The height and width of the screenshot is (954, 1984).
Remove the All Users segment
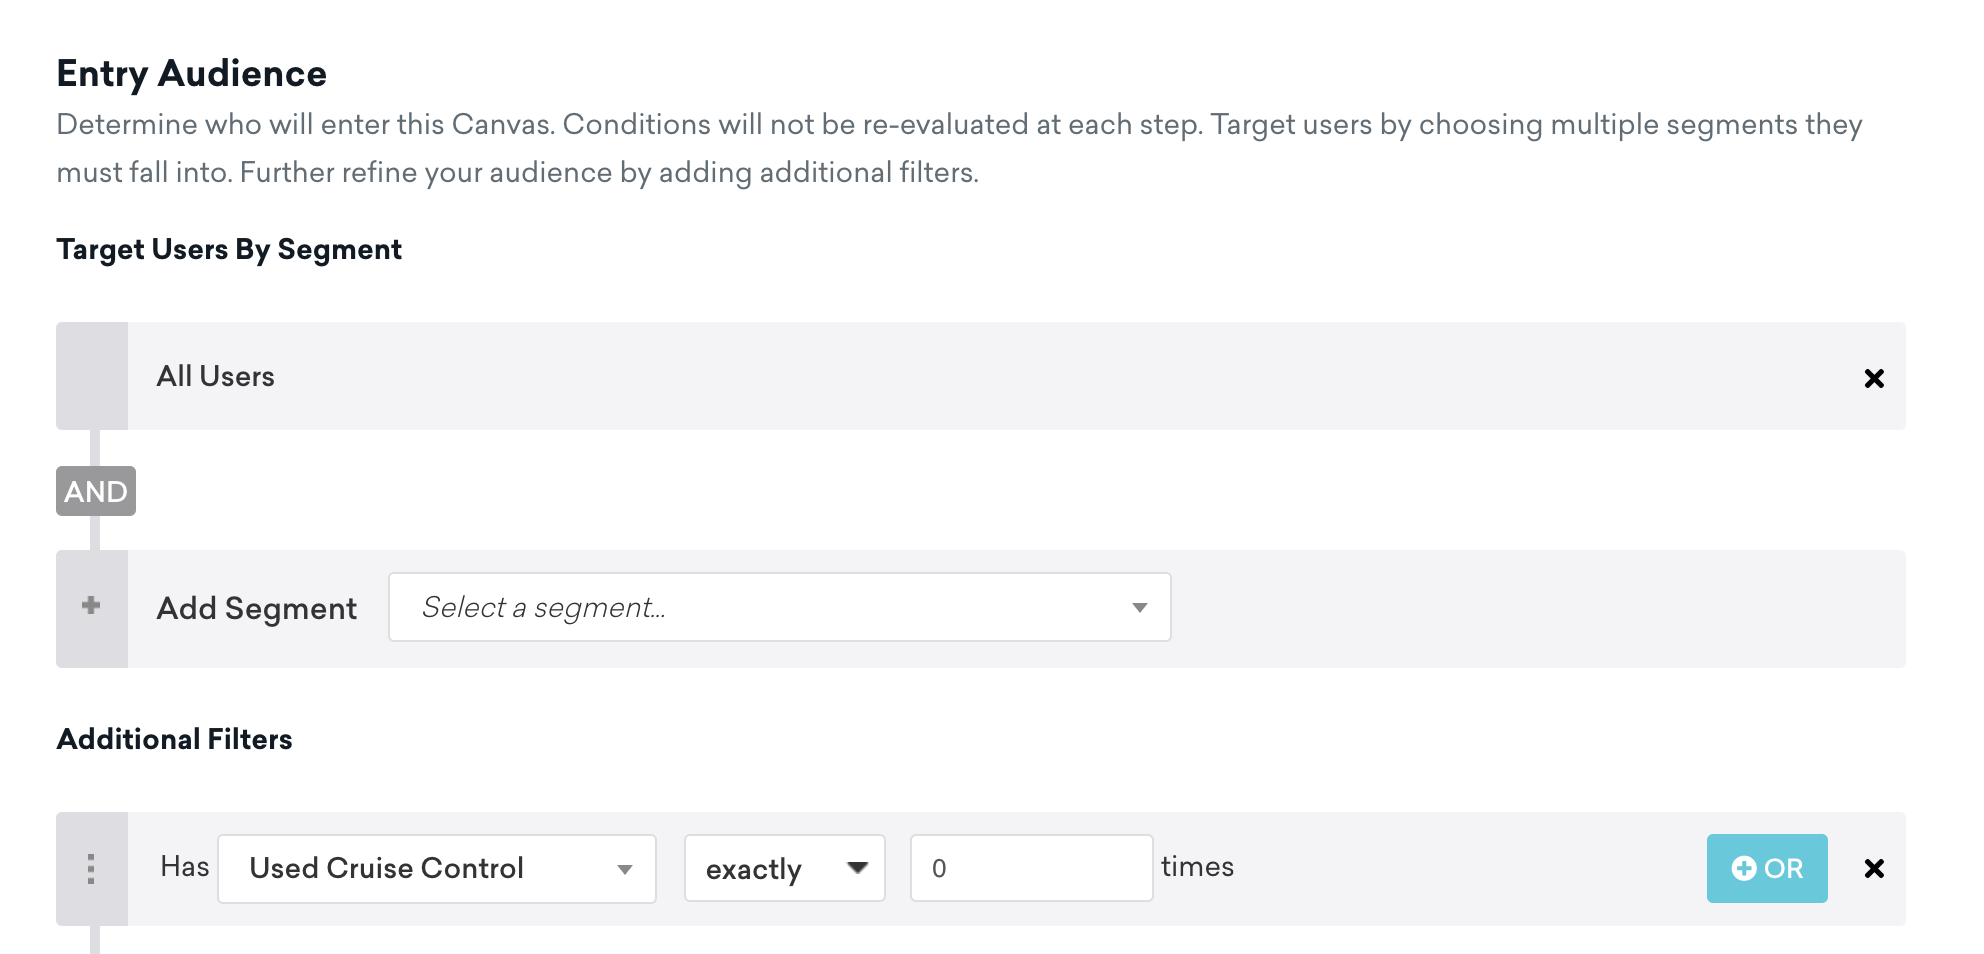(x=1874, y=378)
